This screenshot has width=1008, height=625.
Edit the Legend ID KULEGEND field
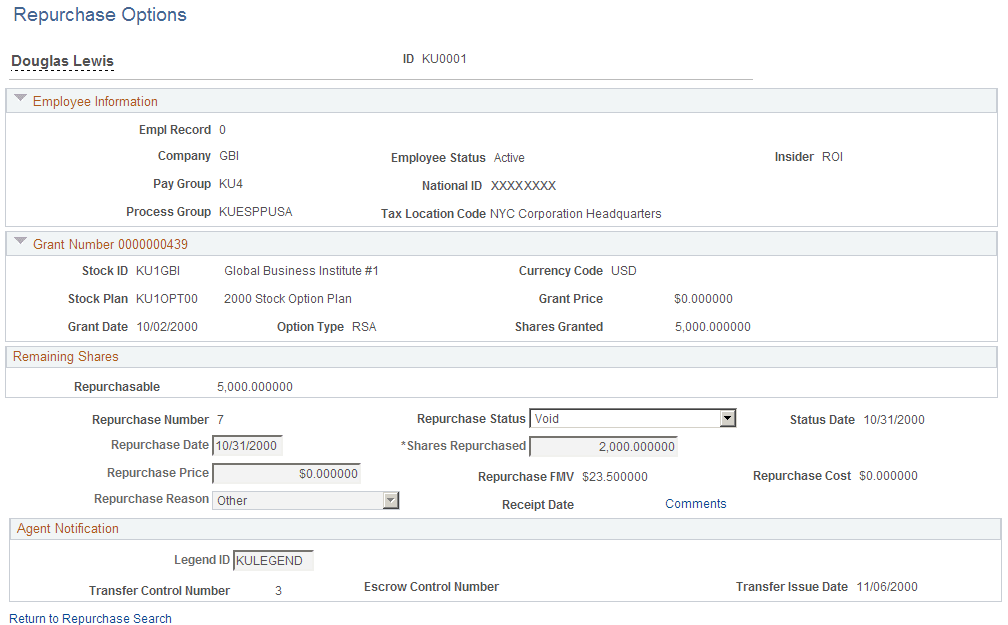(272, 560)
